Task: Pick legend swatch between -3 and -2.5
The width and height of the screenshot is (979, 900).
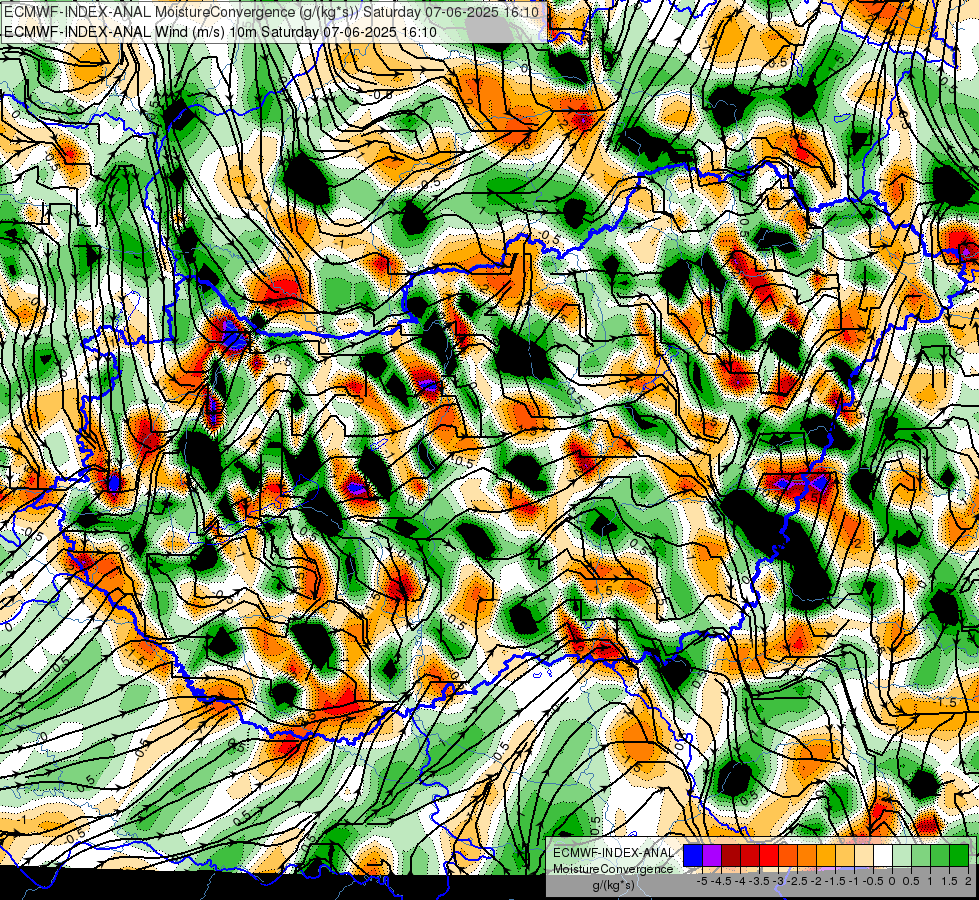Action: [788, 855]
